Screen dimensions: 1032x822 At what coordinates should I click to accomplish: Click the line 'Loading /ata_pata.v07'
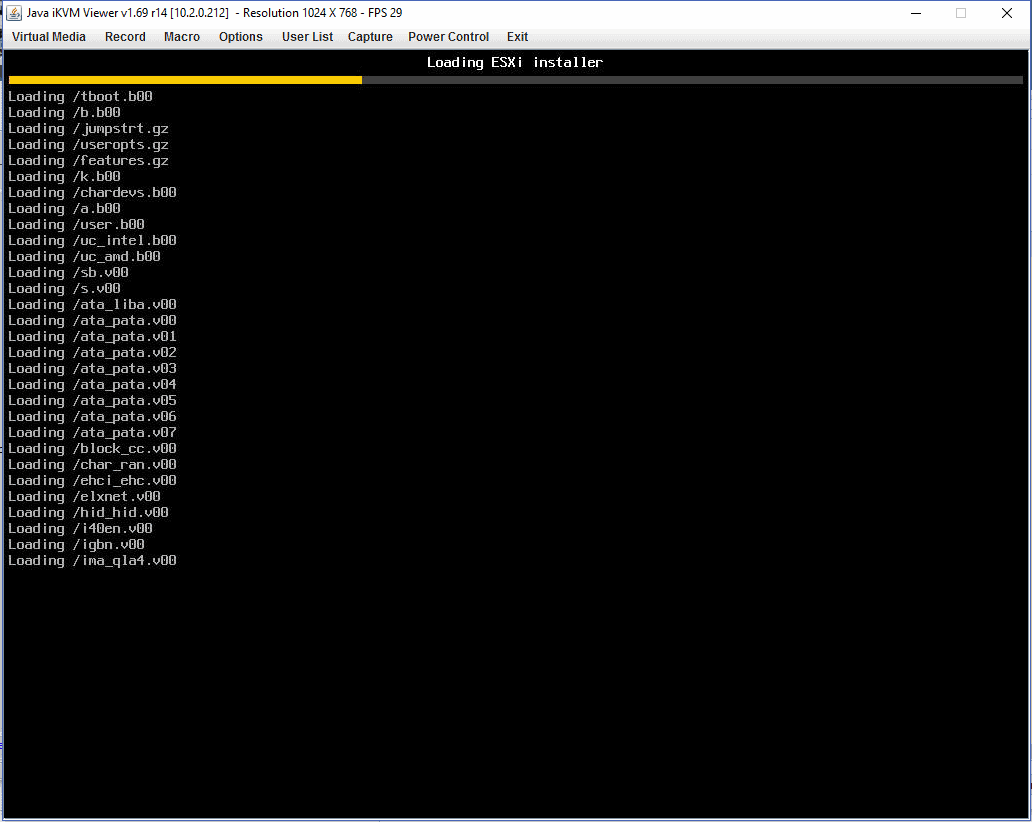coord(92,432)
